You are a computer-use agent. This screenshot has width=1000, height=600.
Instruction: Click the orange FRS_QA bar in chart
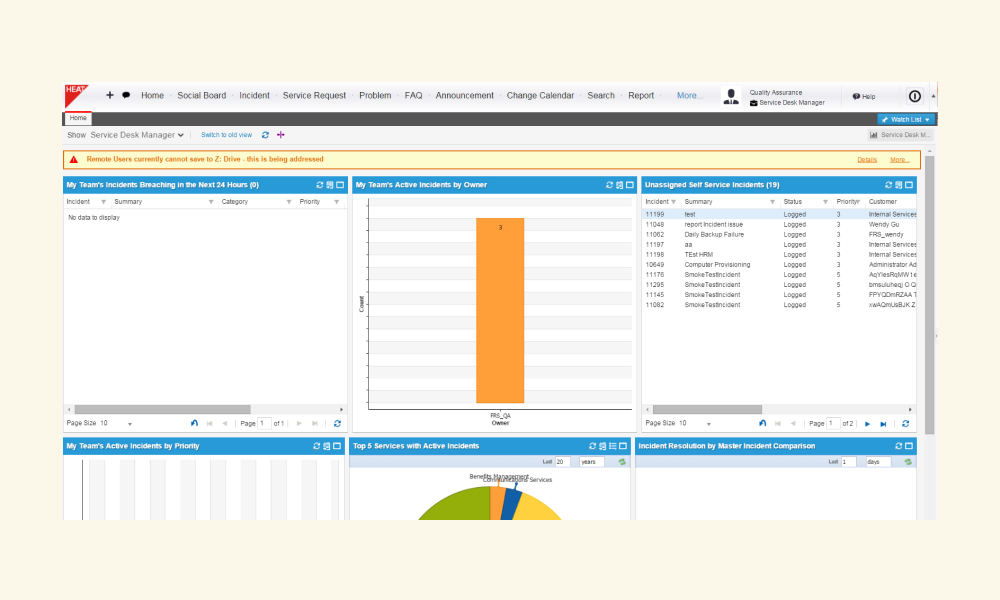500,311
